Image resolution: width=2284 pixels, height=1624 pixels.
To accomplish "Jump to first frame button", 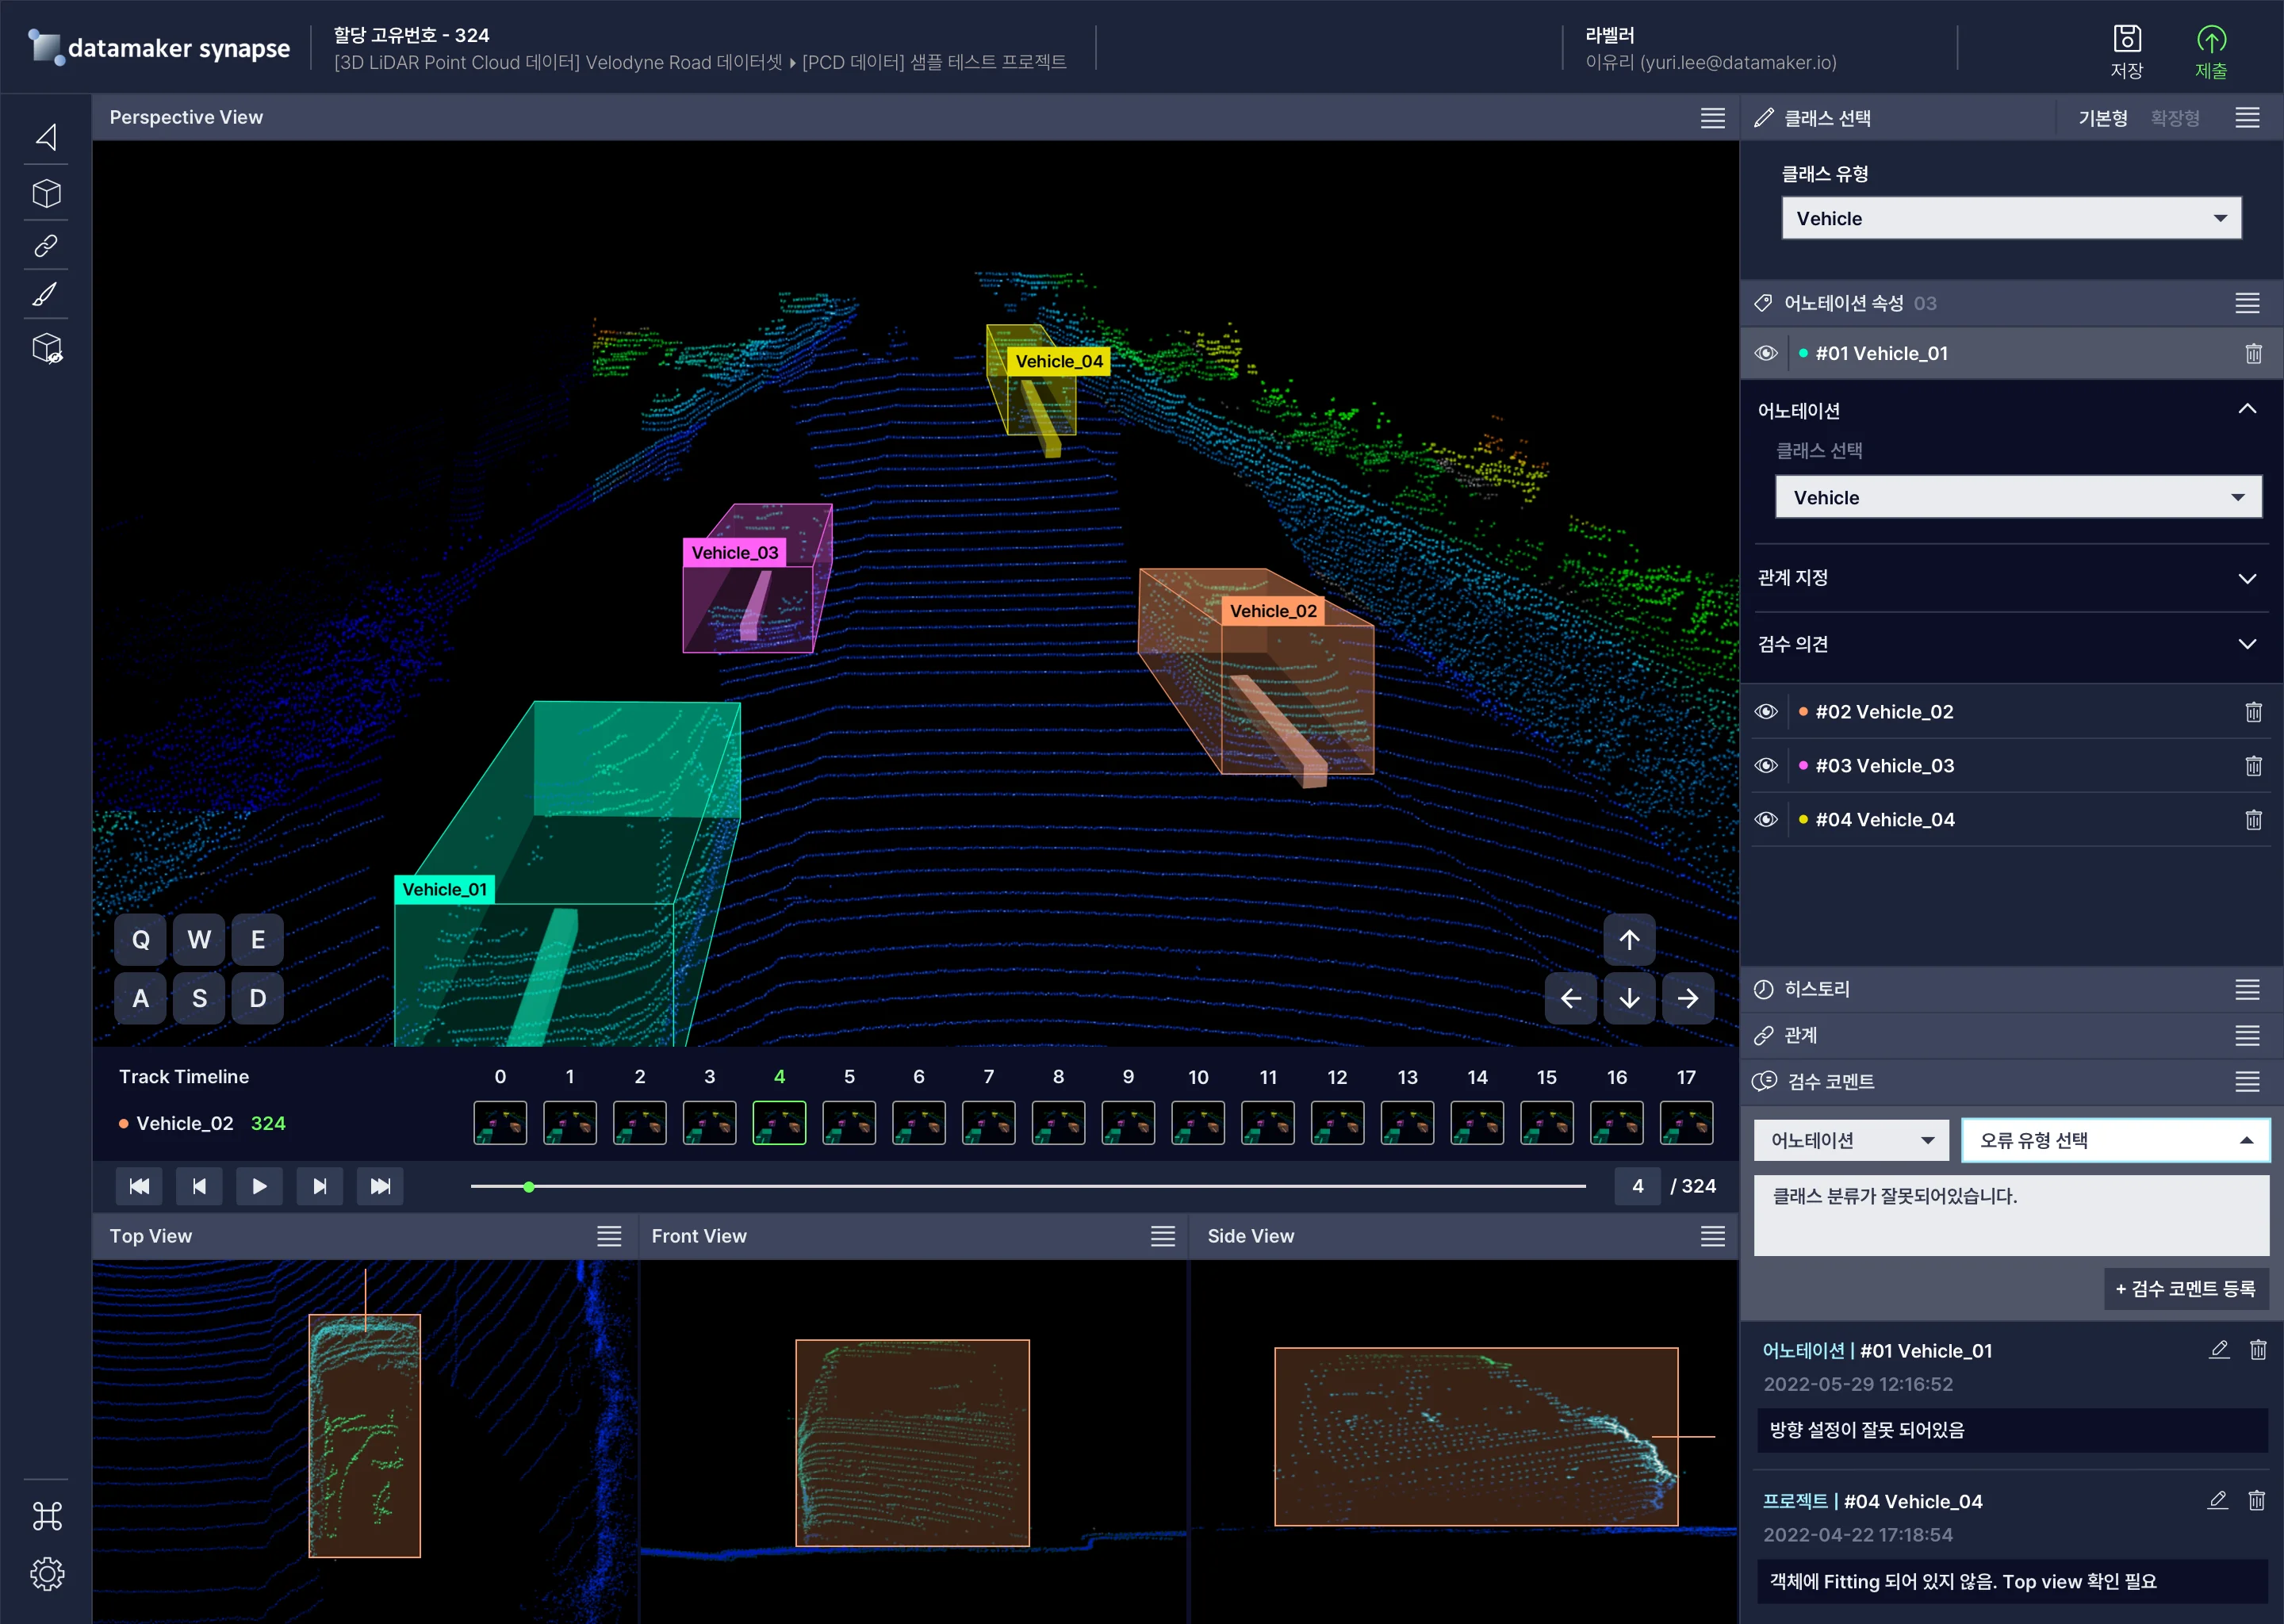I will [139, 1186].
